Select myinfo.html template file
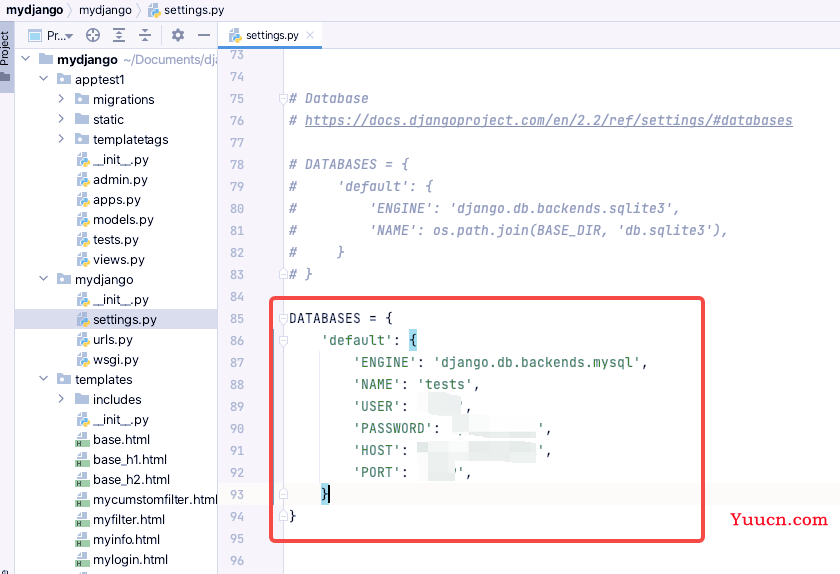Screen dimensions: 840x574 [x=118, y=540]
